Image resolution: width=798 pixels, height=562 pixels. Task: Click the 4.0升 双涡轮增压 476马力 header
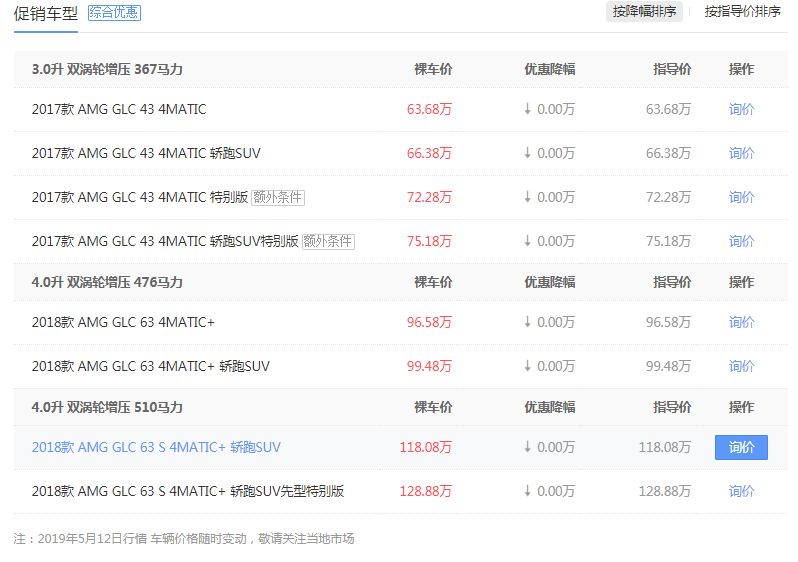click(x=107, y=282)
